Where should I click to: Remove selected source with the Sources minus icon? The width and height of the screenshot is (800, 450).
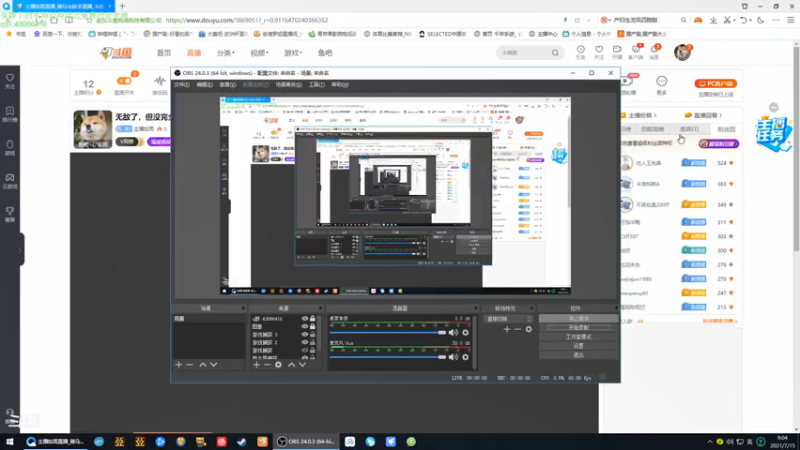[x=267, y=365]
